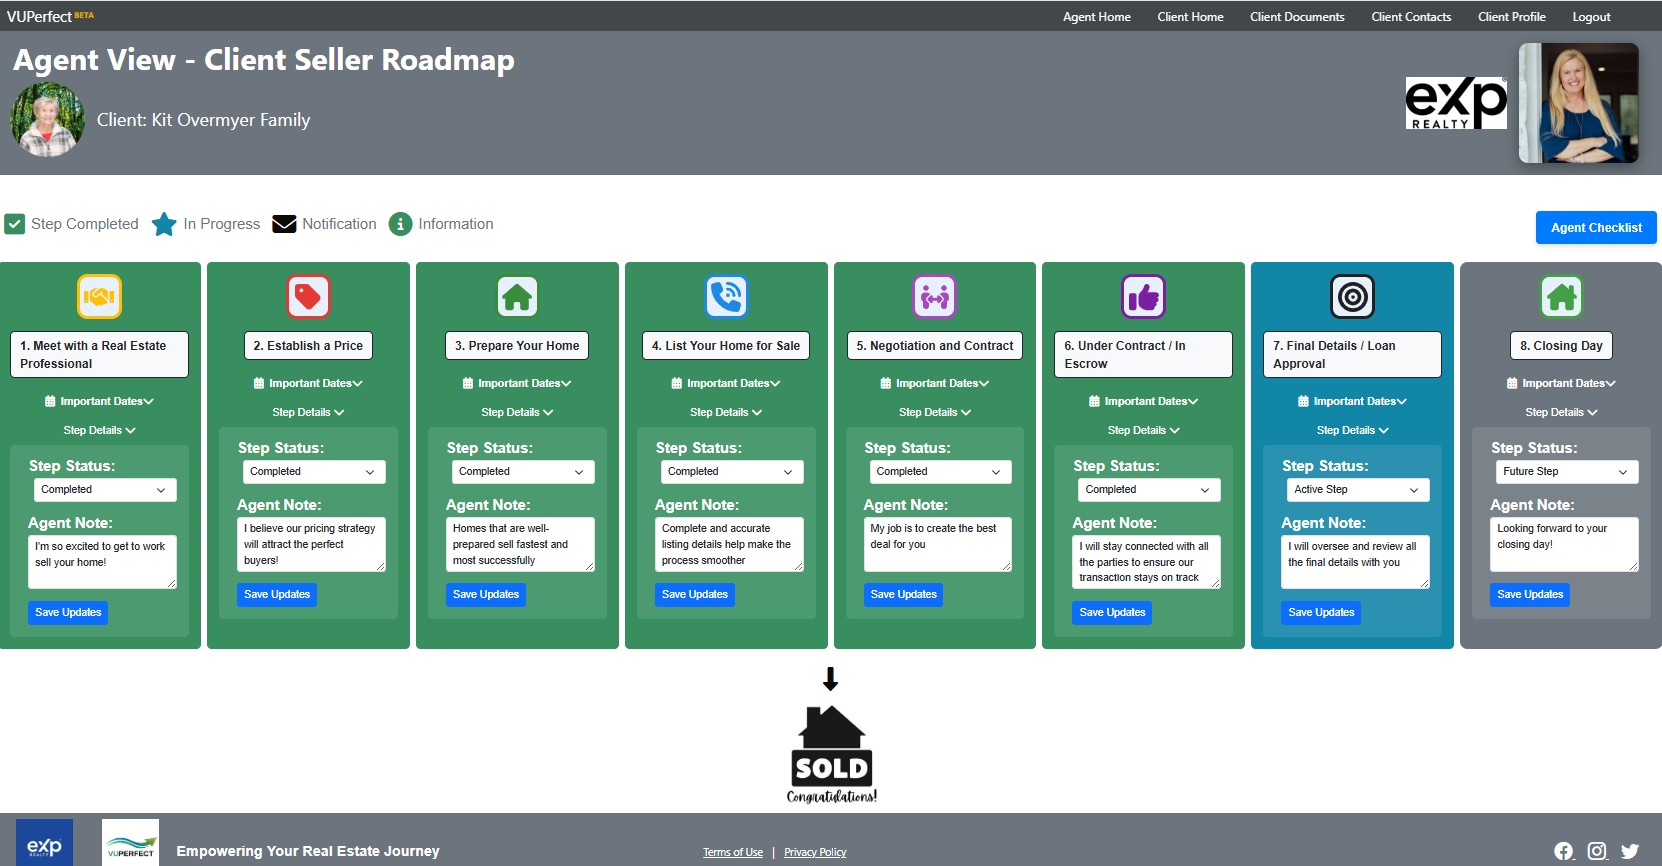This screenshot has height=866, width=1662.
Task: Edit Agent Note for Negotiation and Contract
Action: point(938,544)
